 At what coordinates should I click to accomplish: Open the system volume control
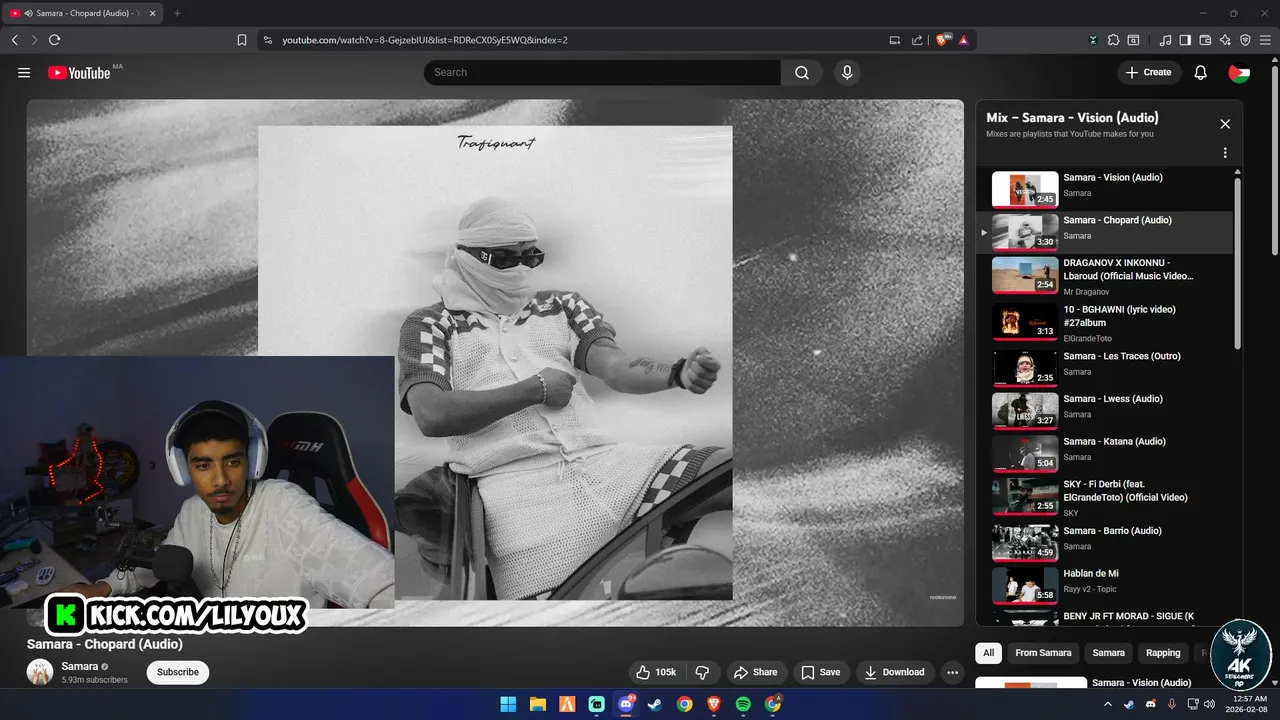[1209, 704]
